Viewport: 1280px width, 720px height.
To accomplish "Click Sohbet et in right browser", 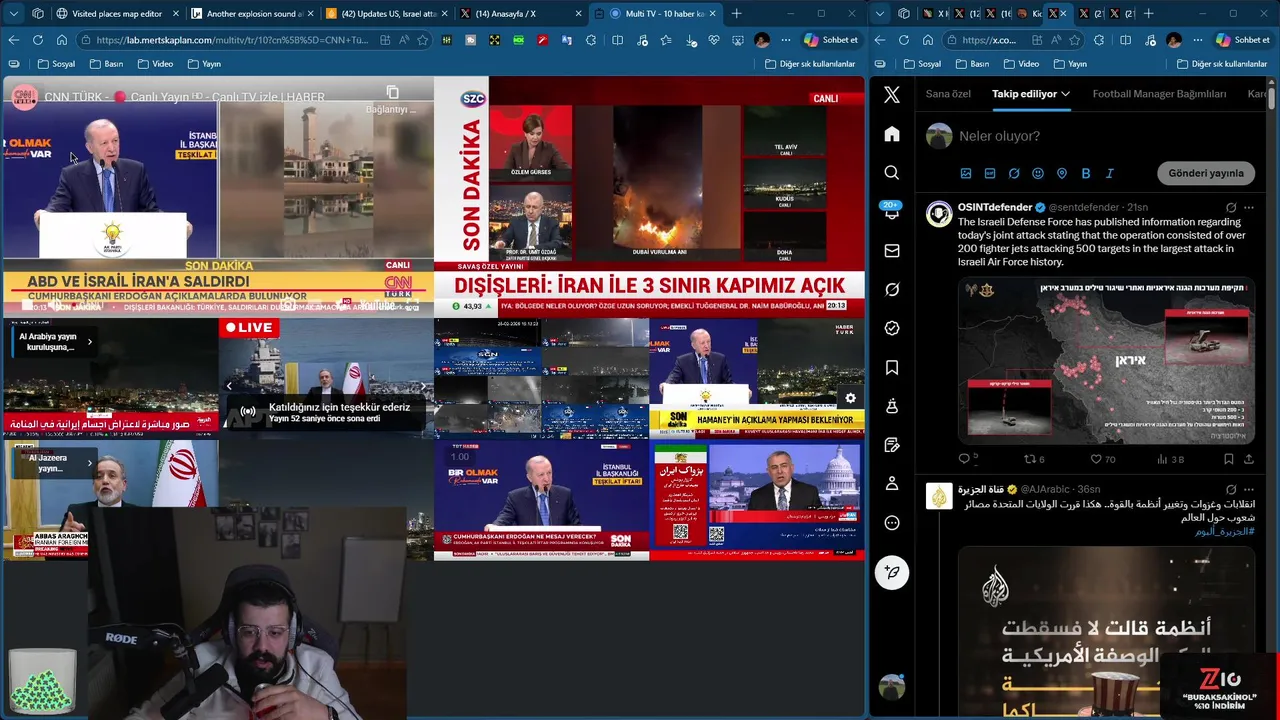I will click(1242, 40).
